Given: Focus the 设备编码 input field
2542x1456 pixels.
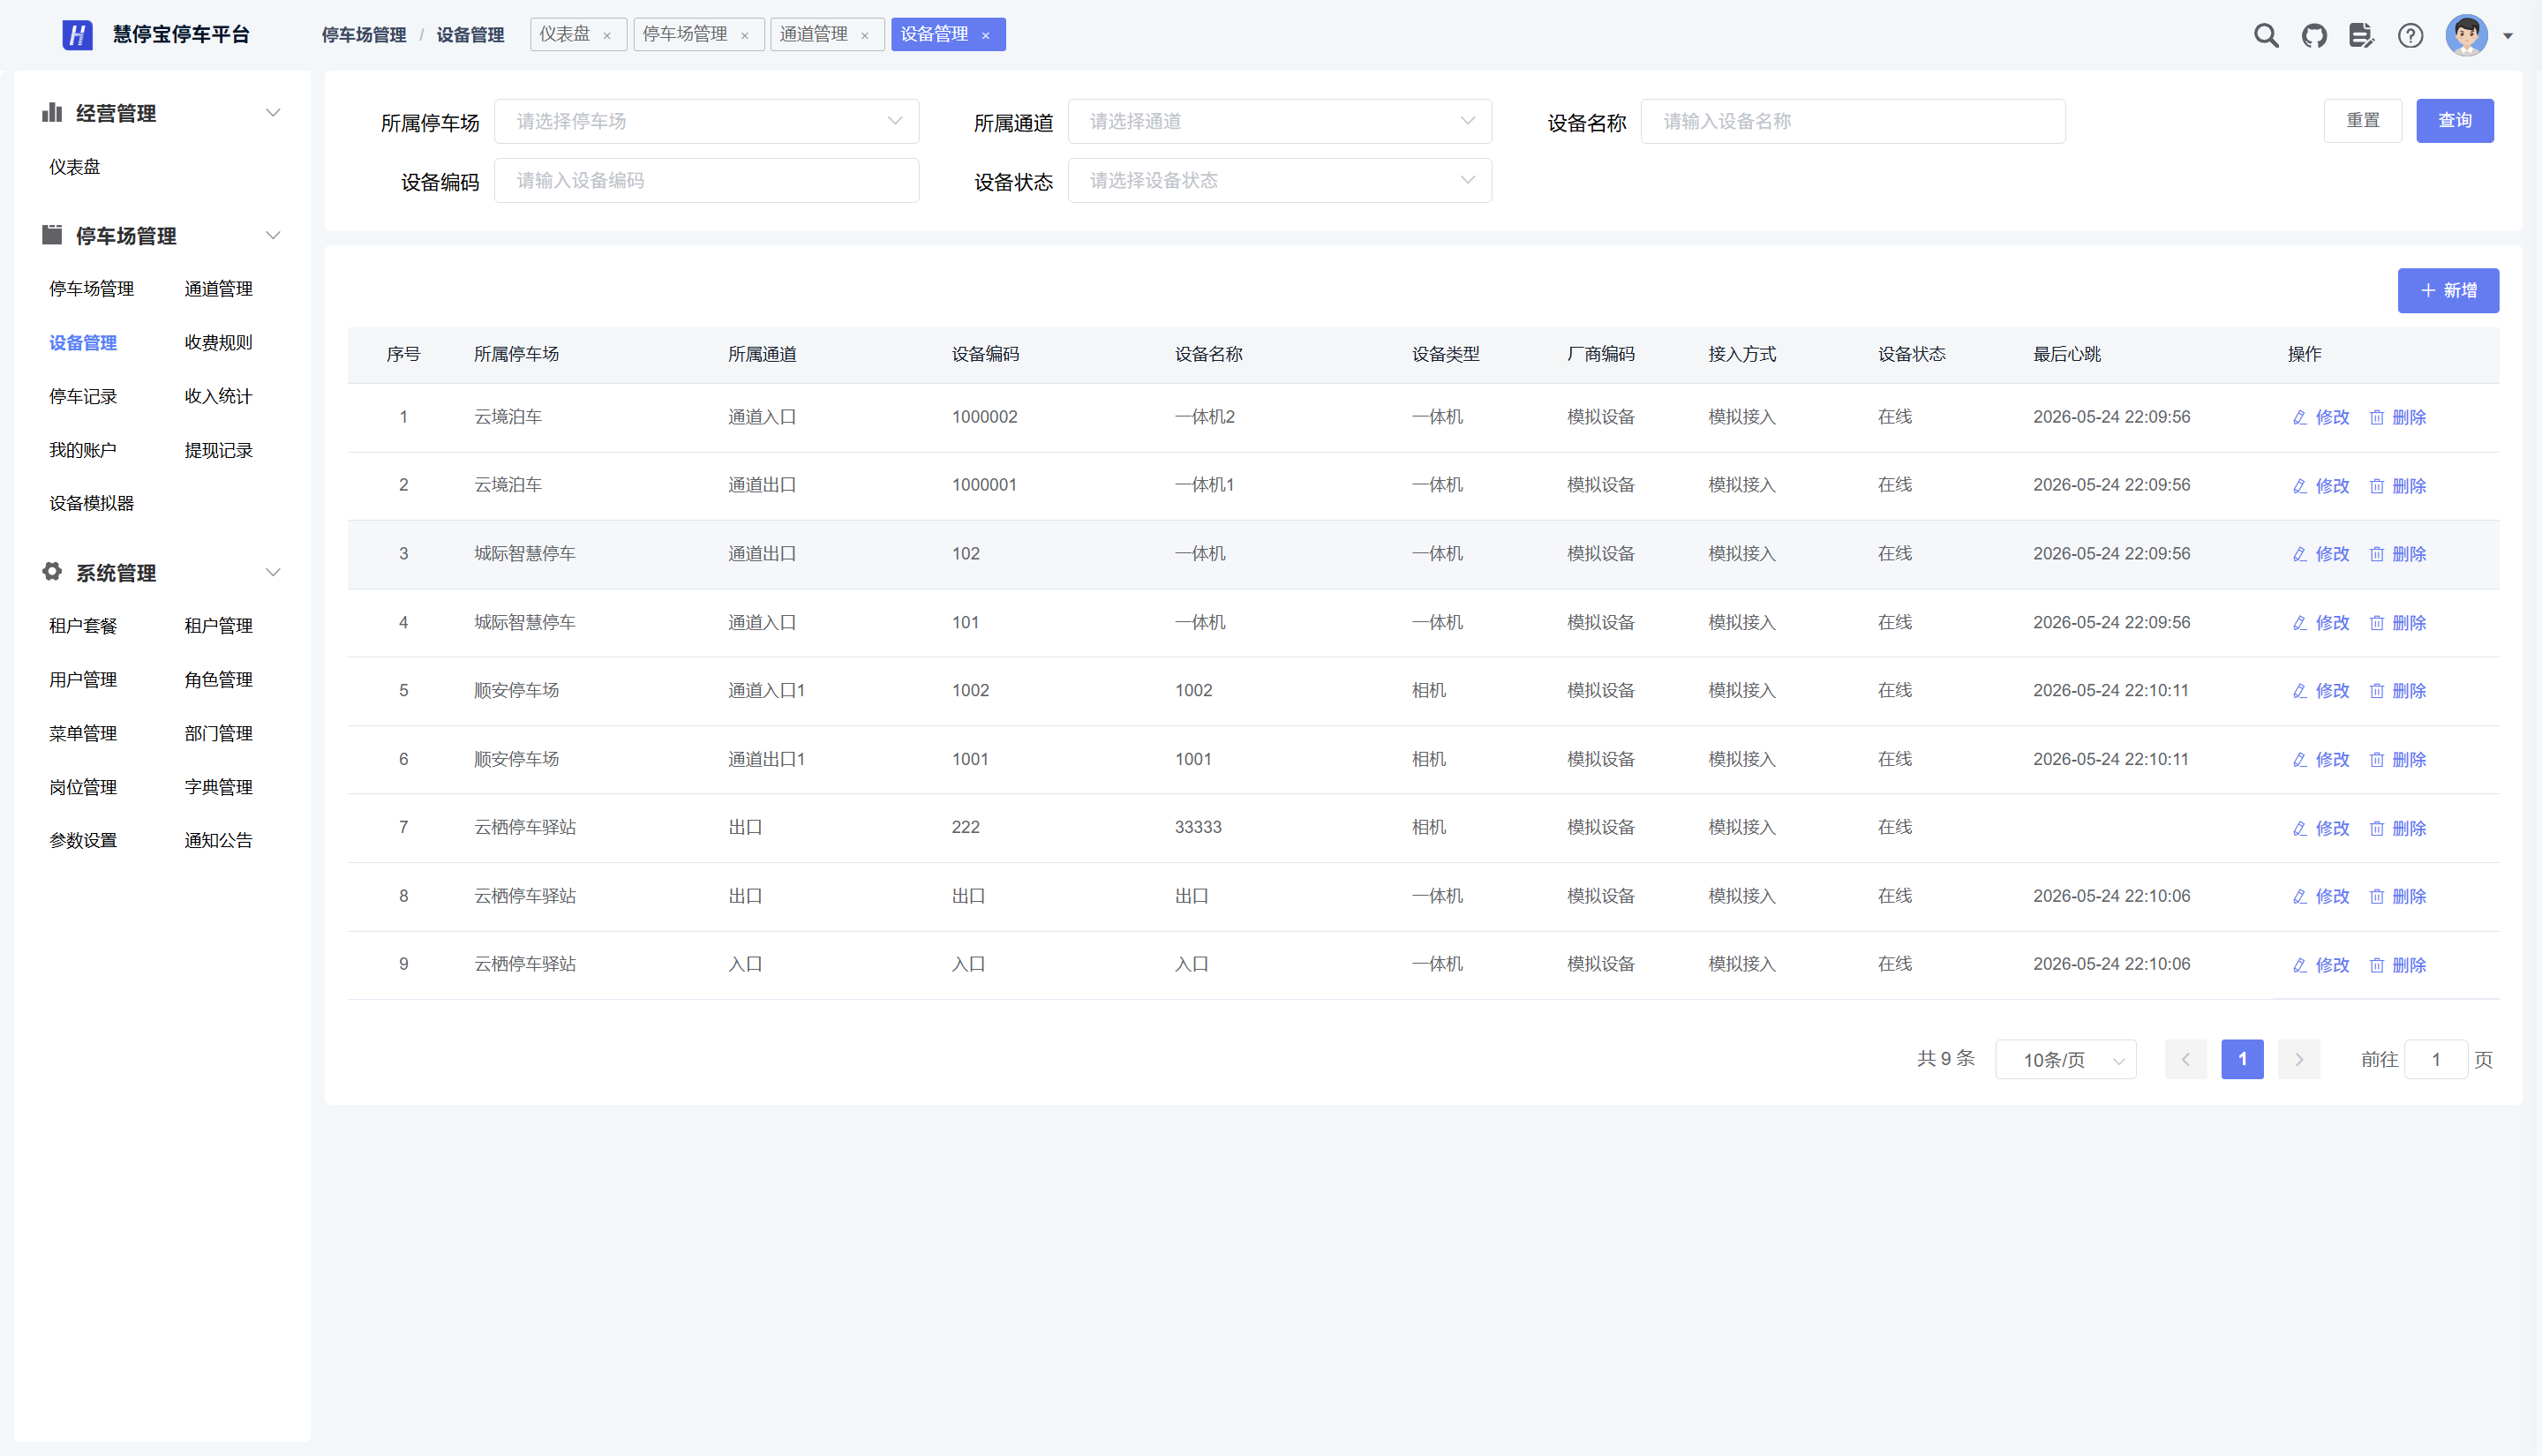Looking at the screenshot, I should pyautogui.click(x=706, y=180).
